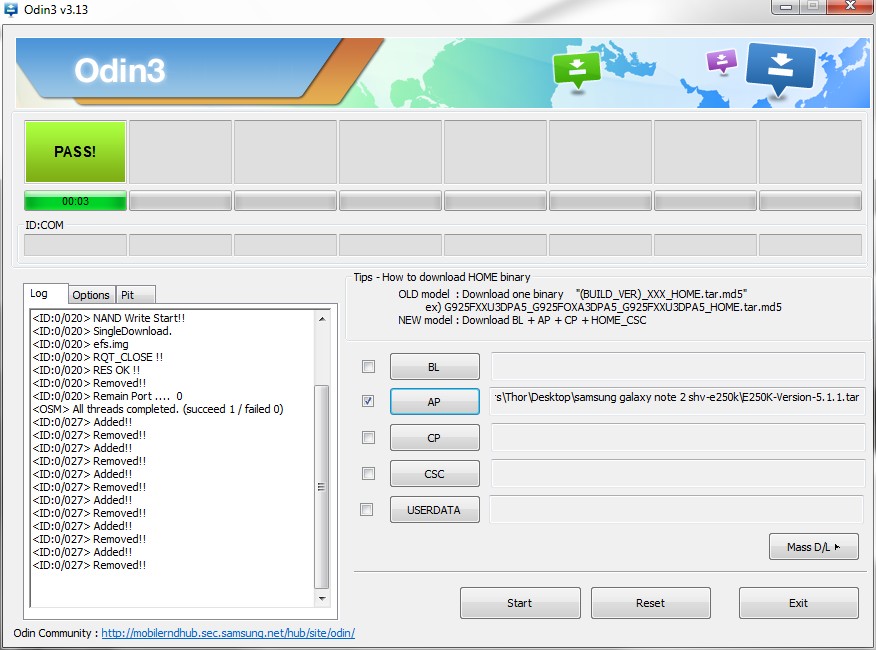Select log line 'efs.img'
This screenshot has height=650, width=876.
tap(80, 344)
